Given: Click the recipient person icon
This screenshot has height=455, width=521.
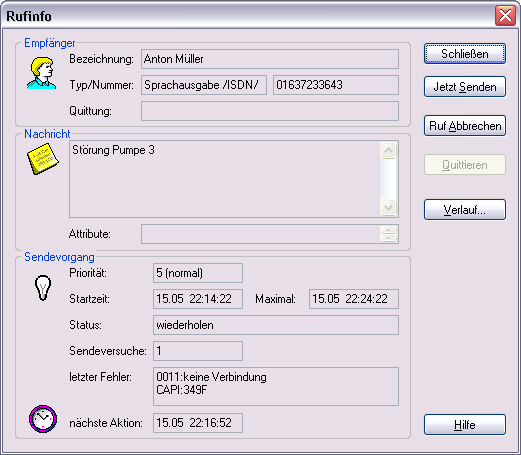Looking at the screenshot, I should 41,73.
